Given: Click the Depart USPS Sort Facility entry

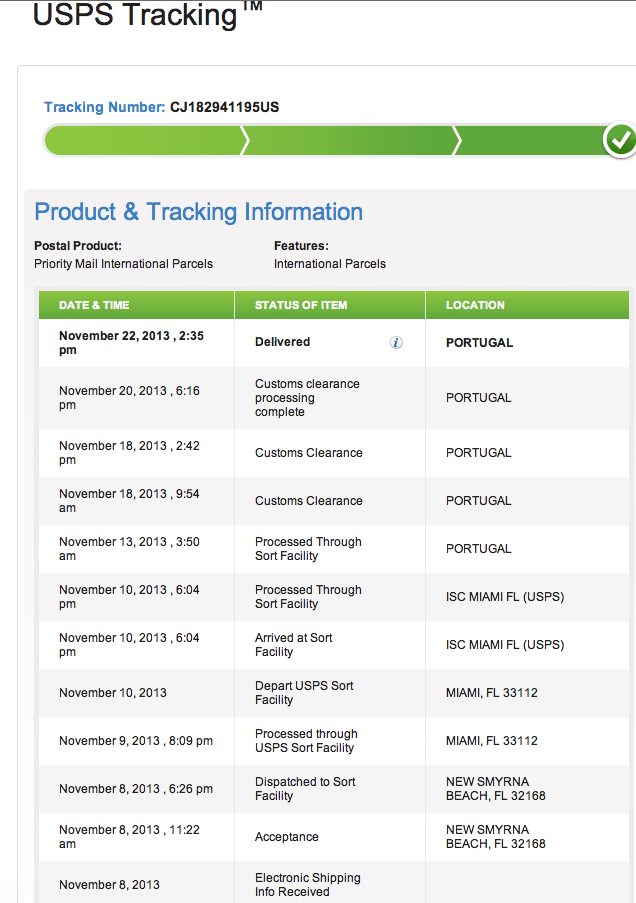Looking at the screenshot, I should 304,693.
